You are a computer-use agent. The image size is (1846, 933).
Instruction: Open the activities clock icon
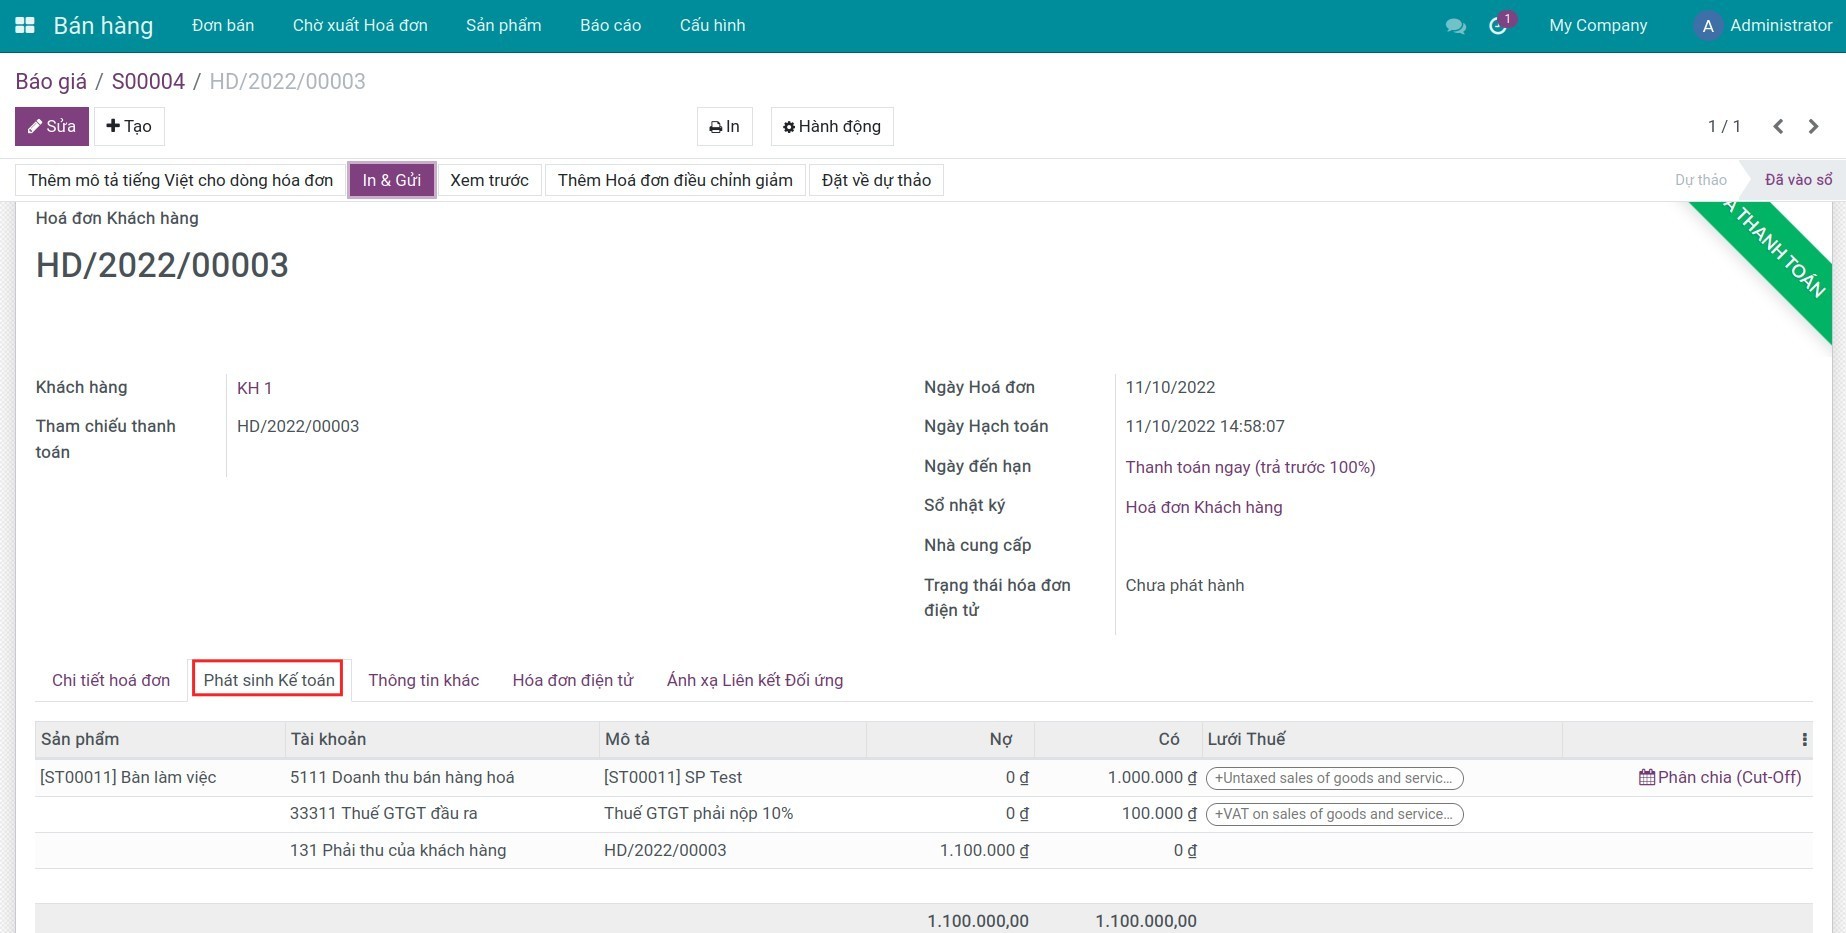click(1498, 26)
